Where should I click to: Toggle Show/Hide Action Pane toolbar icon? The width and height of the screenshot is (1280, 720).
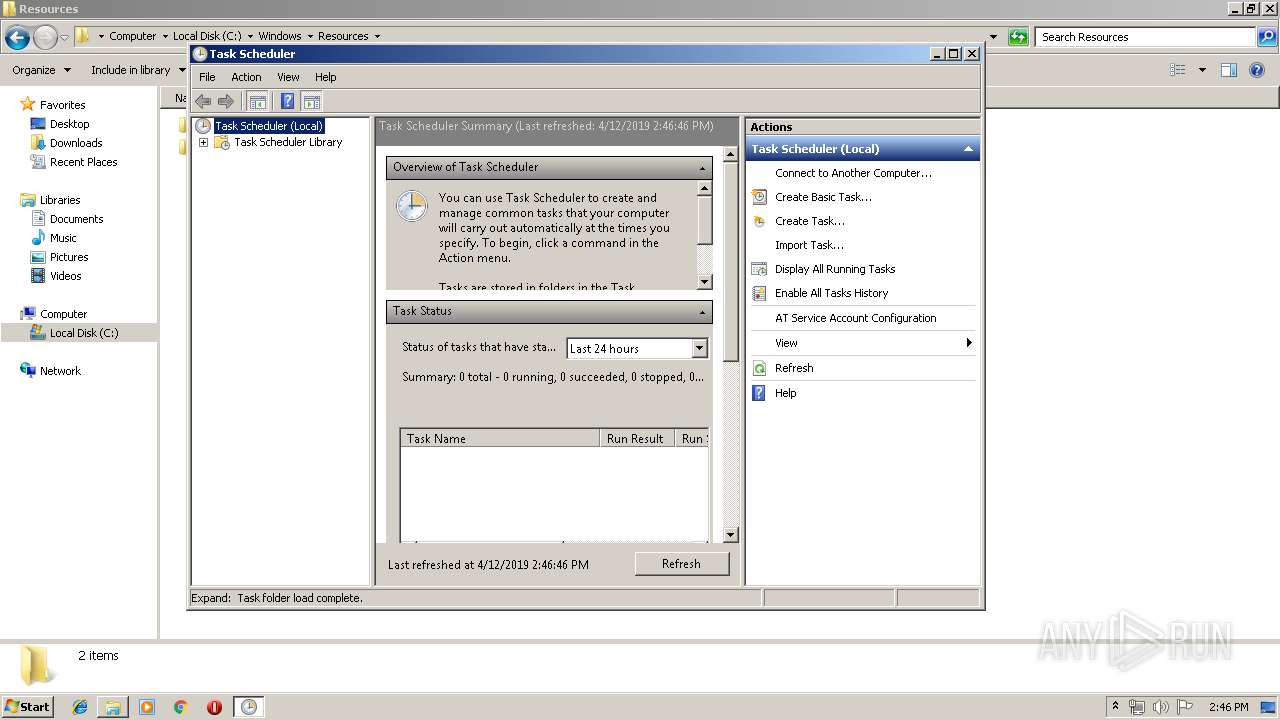click(312, 101)
